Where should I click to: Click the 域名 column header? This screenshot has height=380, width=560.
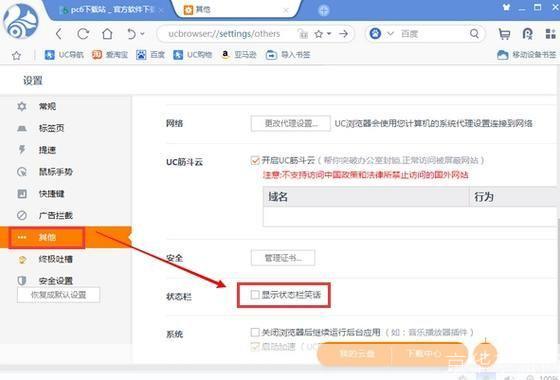pos(366,197)
